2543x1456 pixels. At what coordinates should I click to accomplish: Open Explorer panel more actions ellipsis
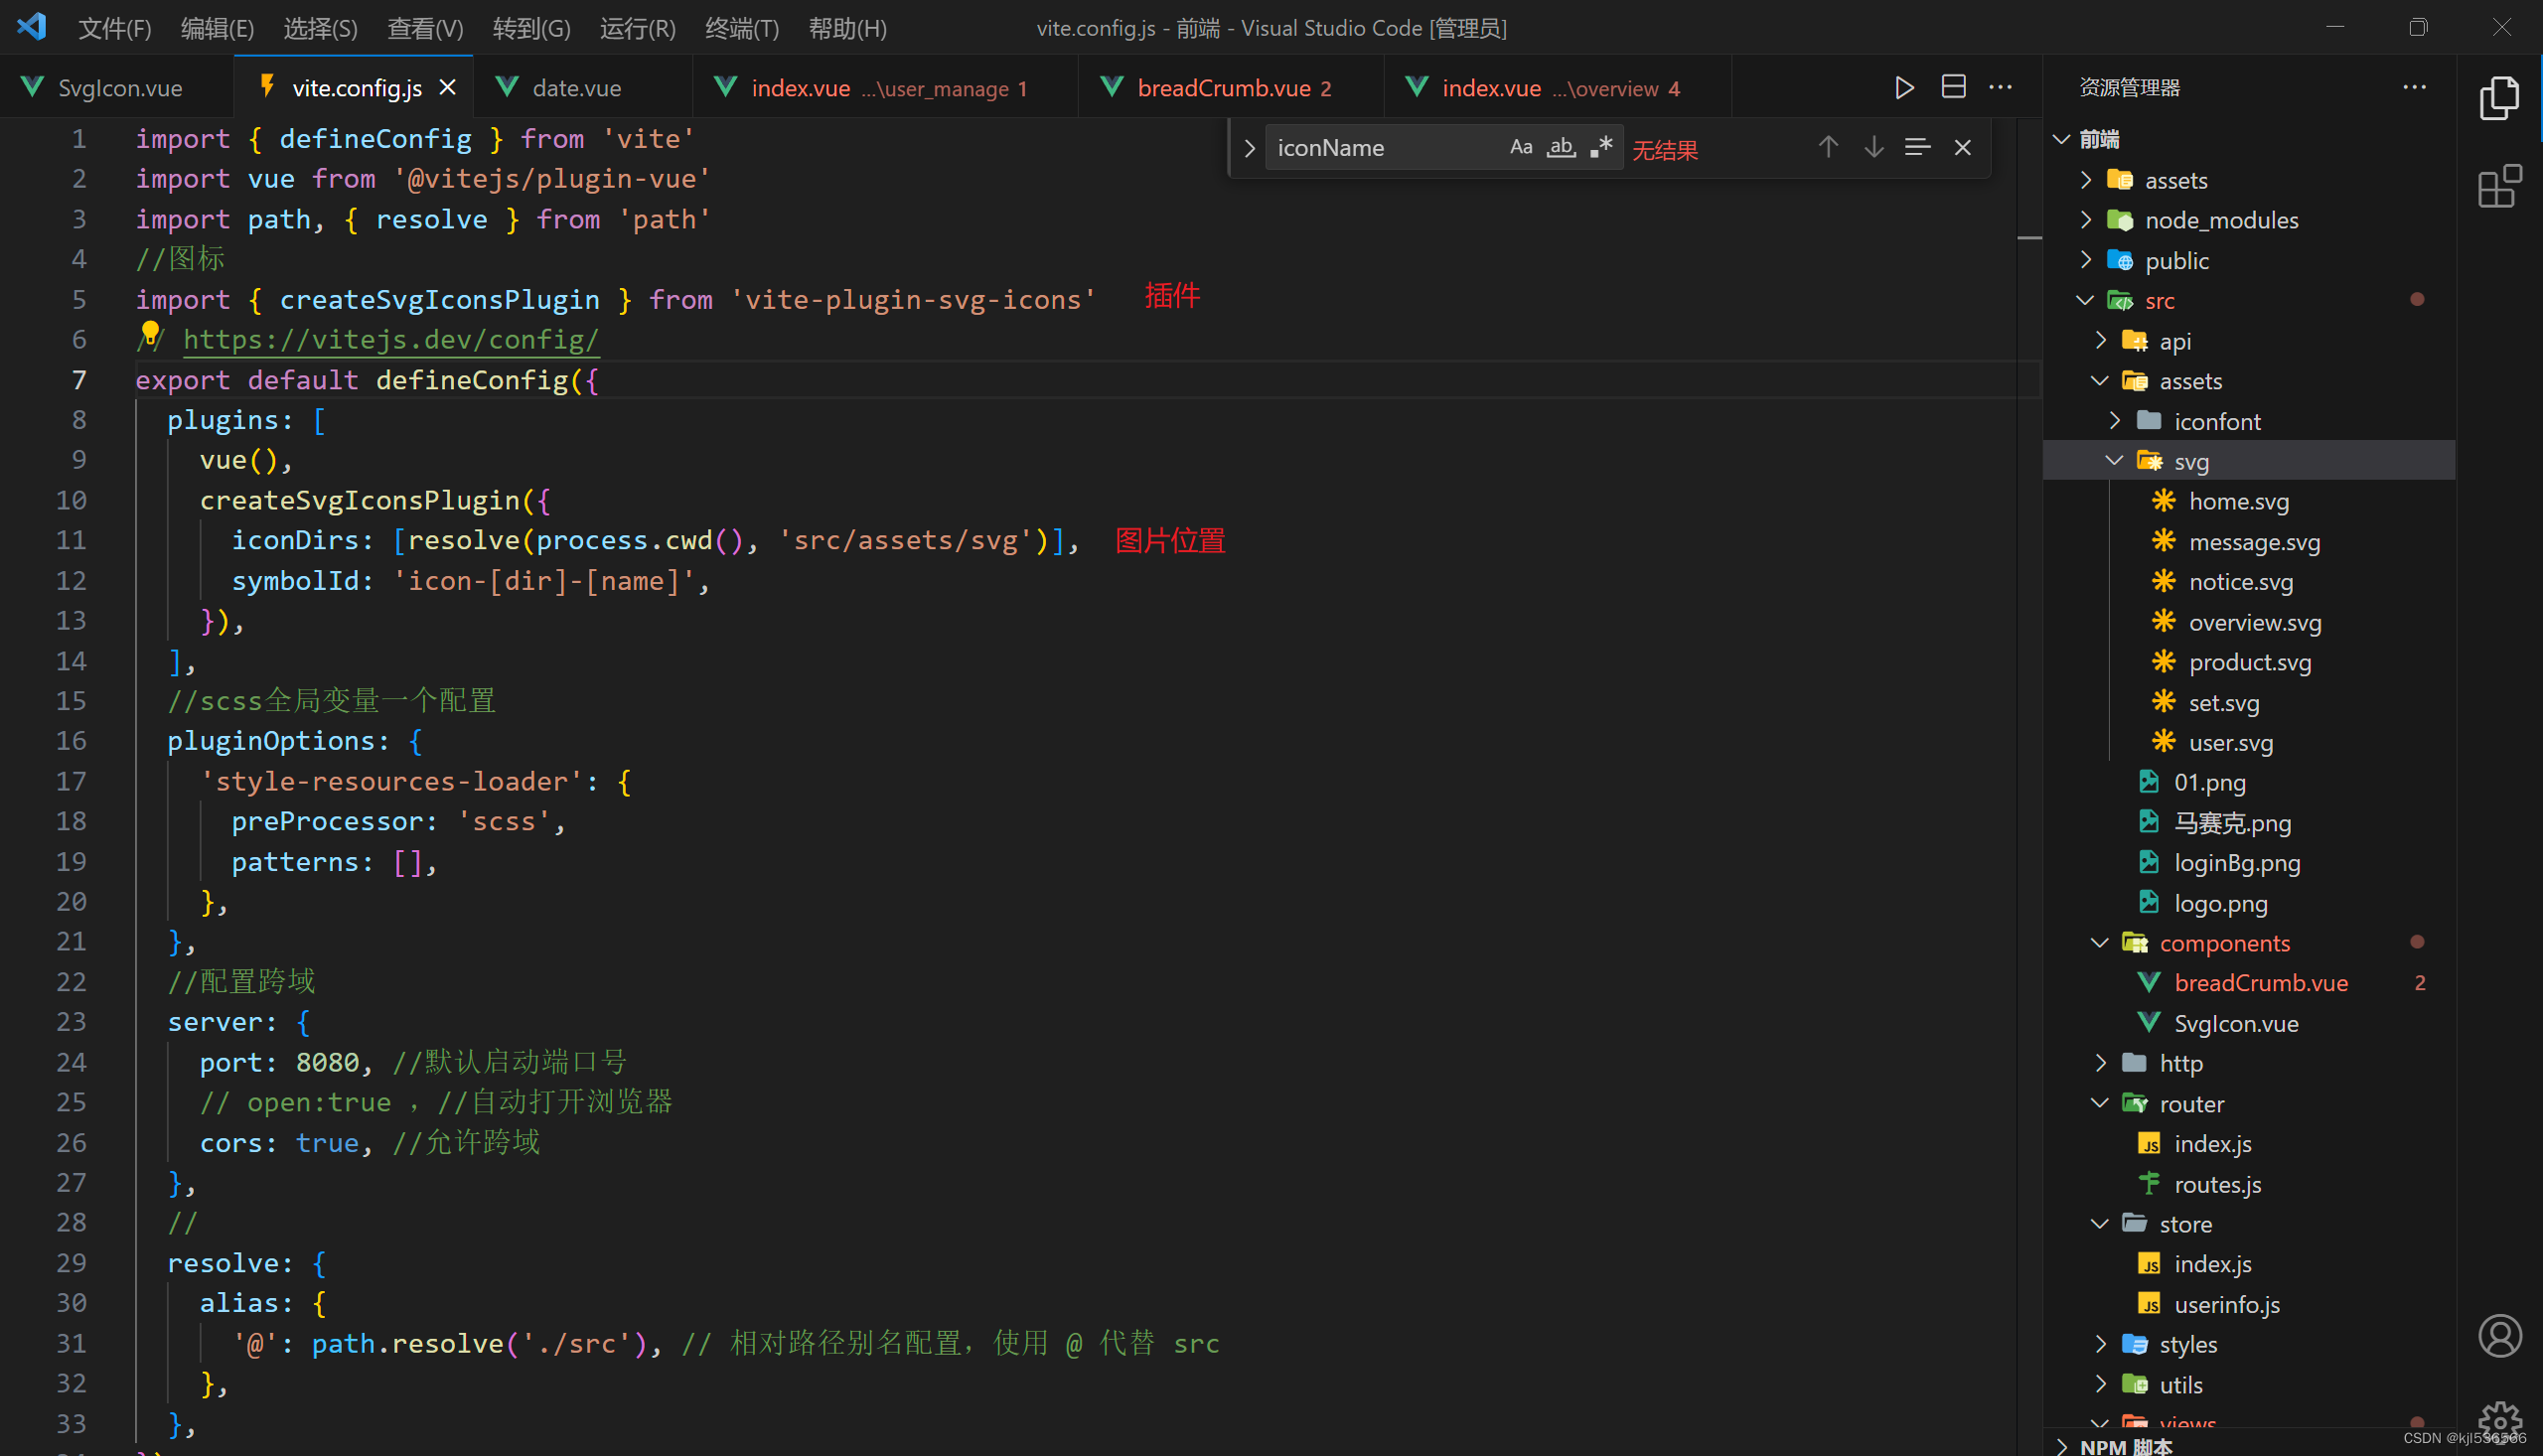(x=2414, y=87)
